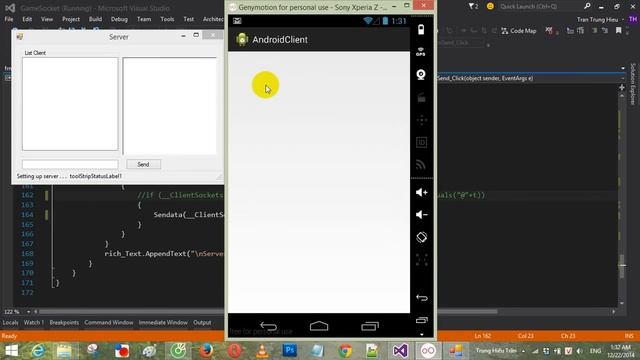Switch to the Breakpoints tab
Viewport: 640px width, 360px height.
64,322
